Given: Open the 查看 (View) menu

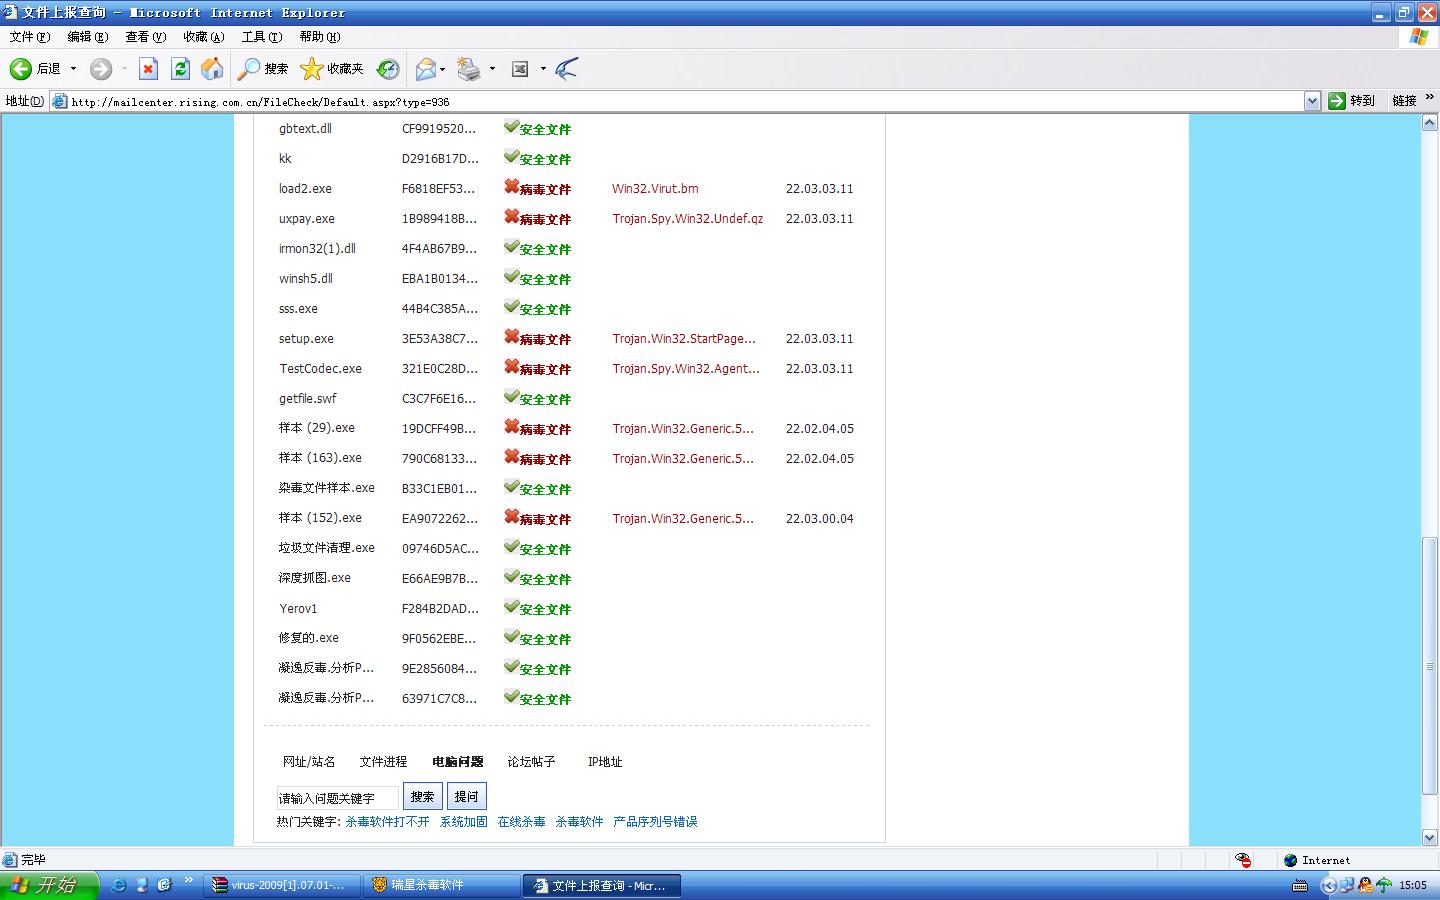Looking at the screenshot, I should pyautogui.click(x=145, y=37).
